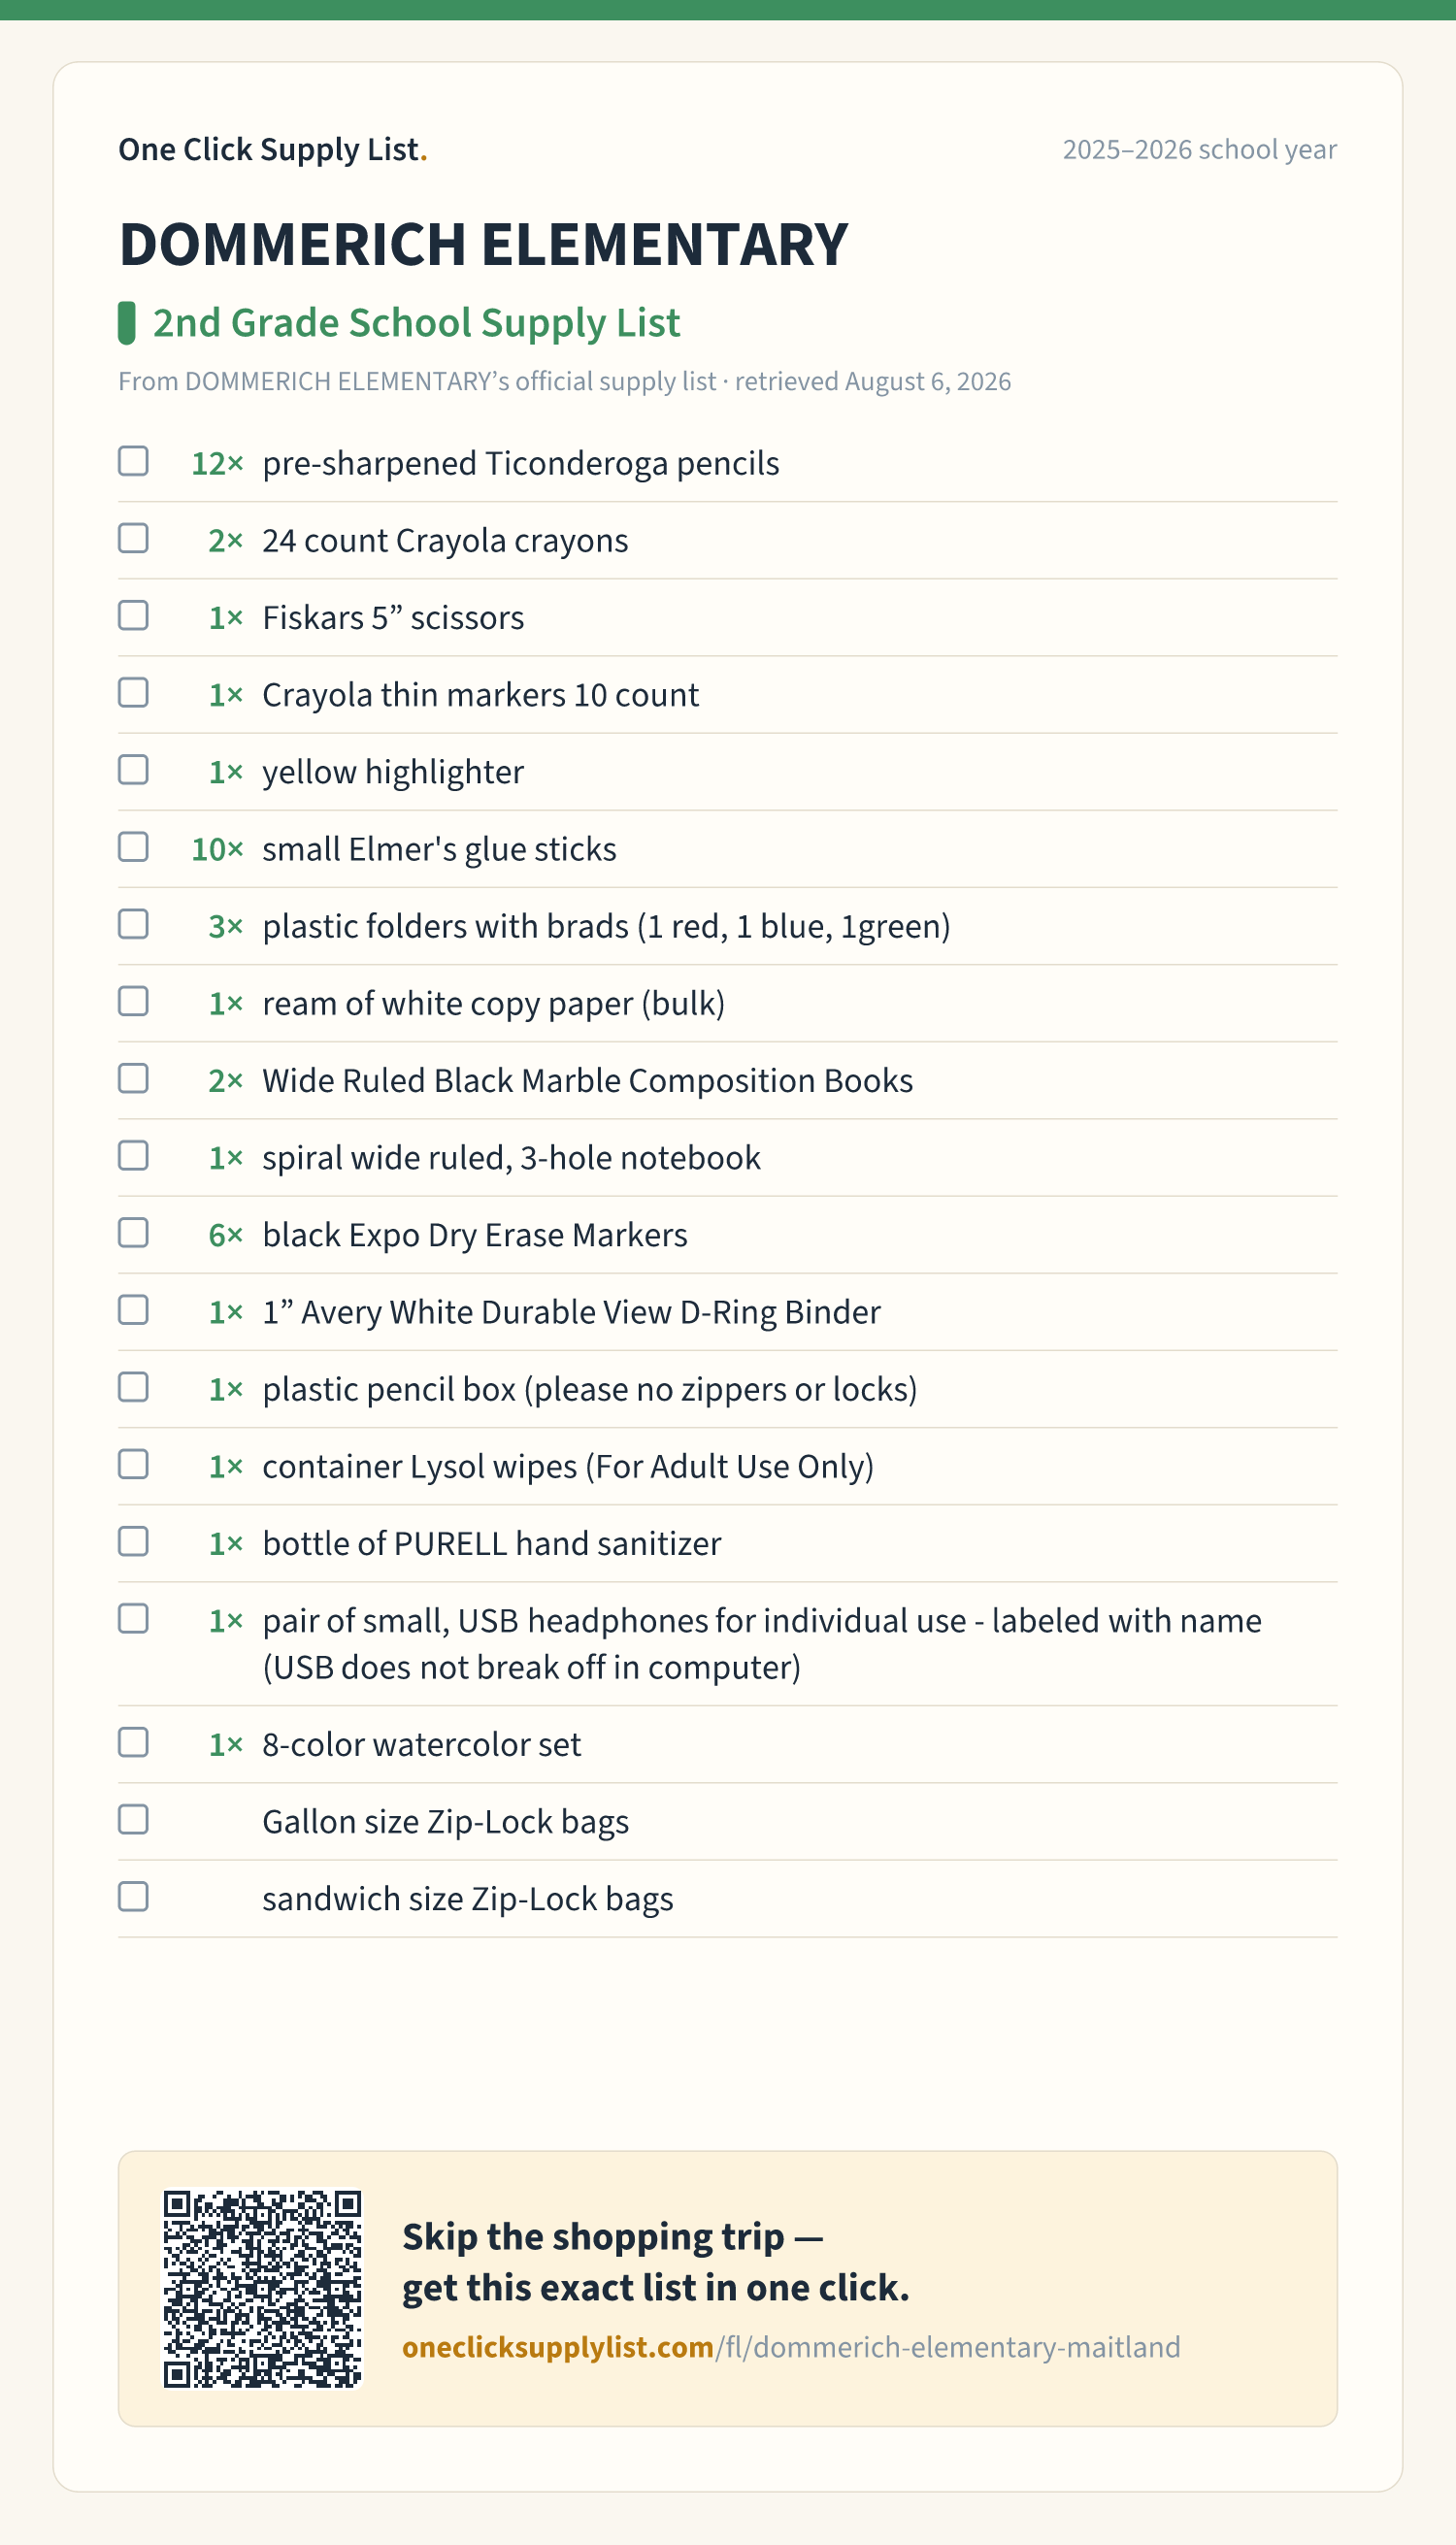Click the 8-color watercolor set text
The width and height of the screenshot is (1456, 2545).
421,1744
